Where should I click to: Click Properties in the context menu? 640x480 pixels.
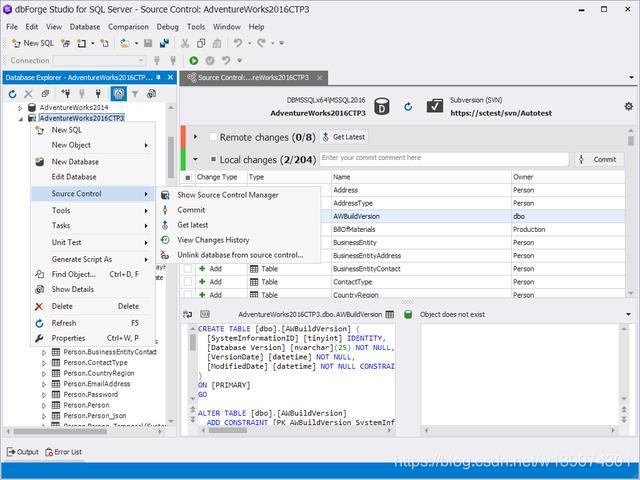click(93, 338)
